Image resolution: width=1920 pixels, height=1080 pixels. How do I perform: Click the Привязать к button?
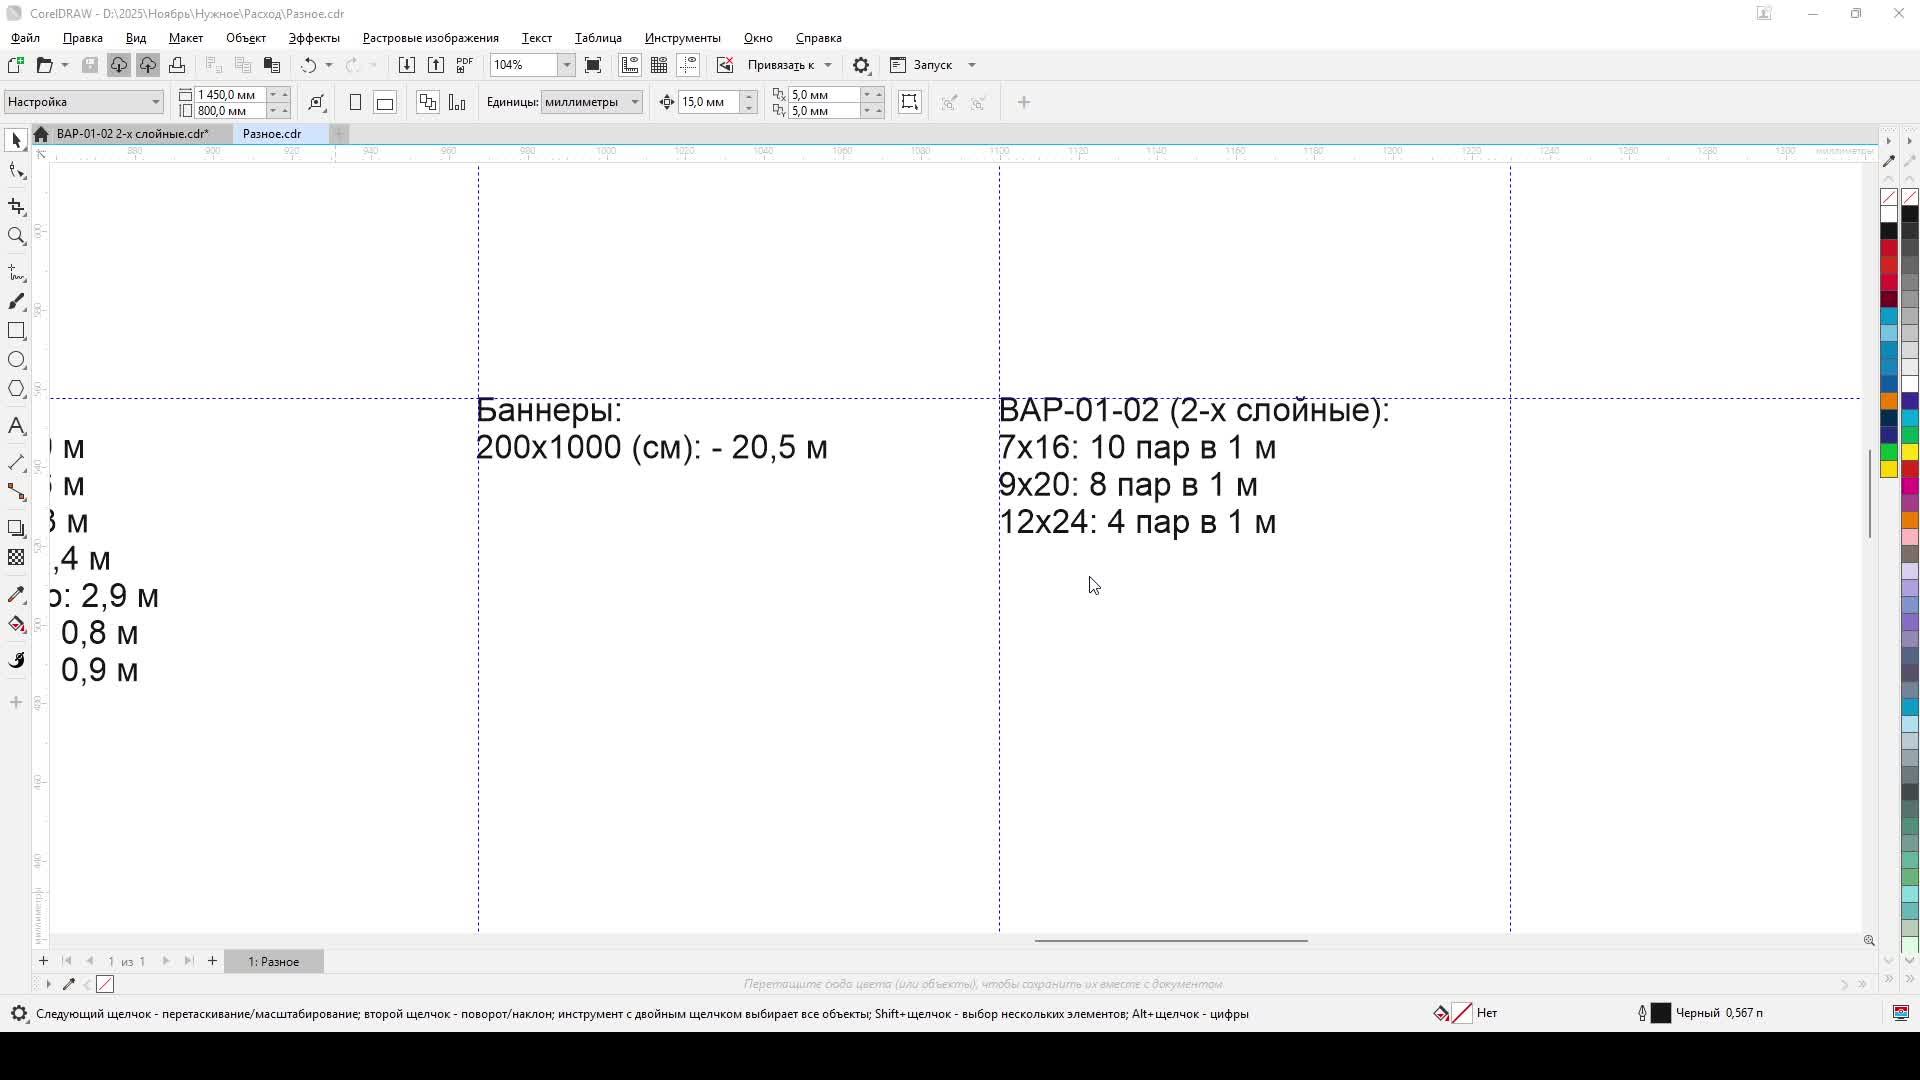pos(780,65)
